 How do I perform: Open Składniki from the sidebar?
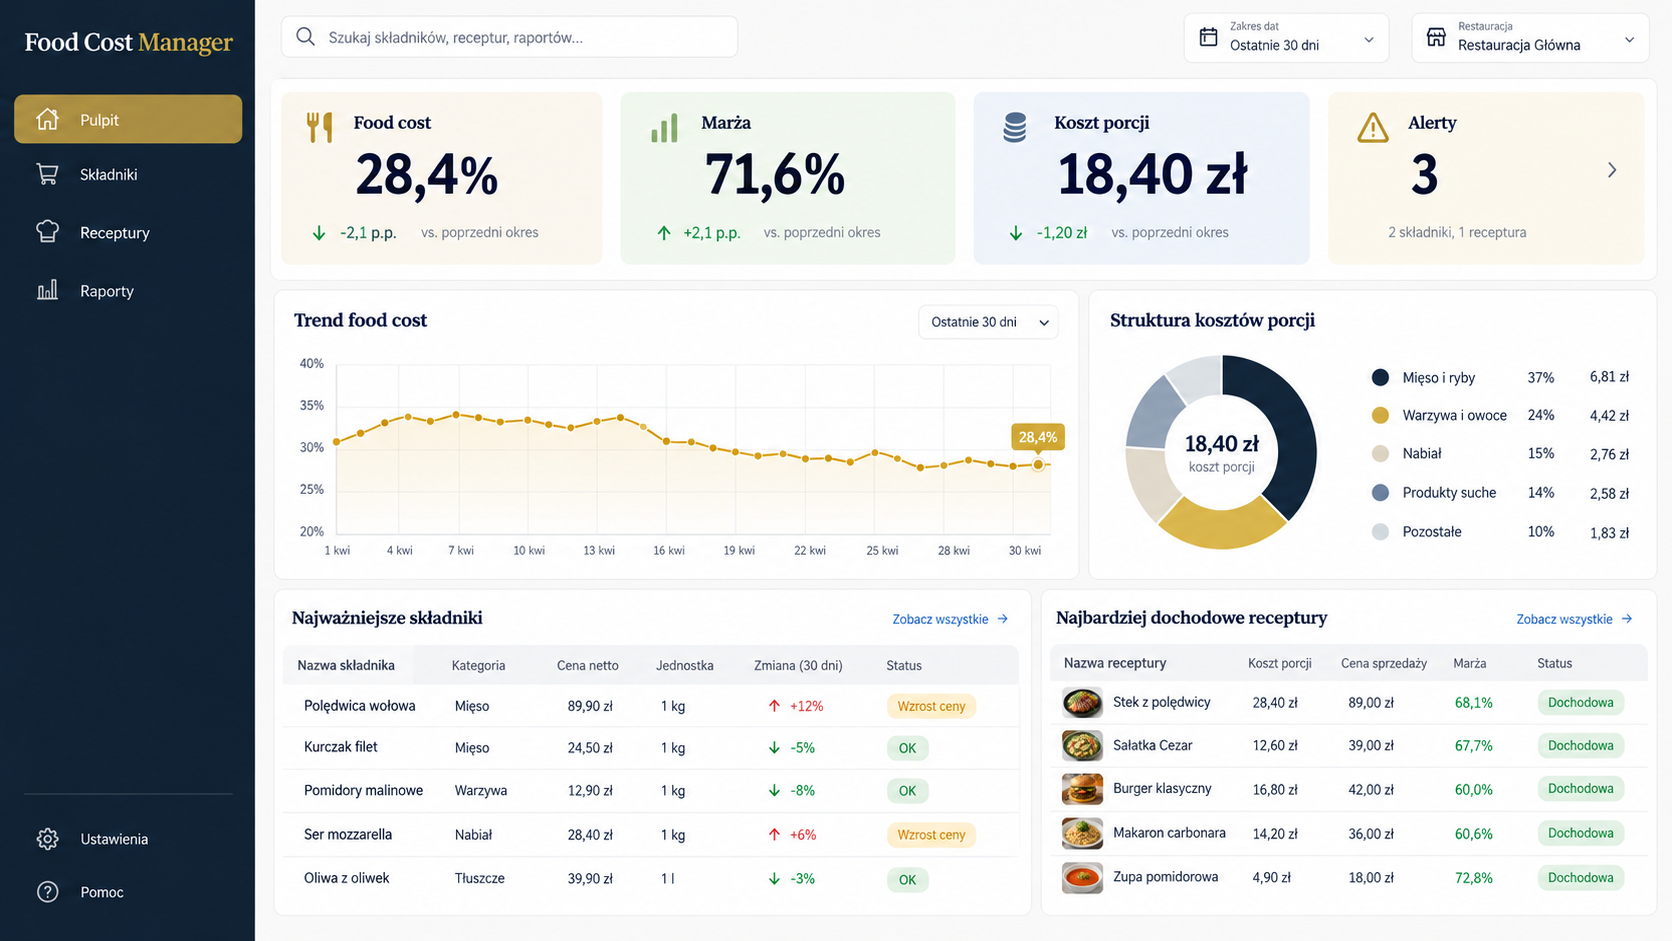click(128, 174)
